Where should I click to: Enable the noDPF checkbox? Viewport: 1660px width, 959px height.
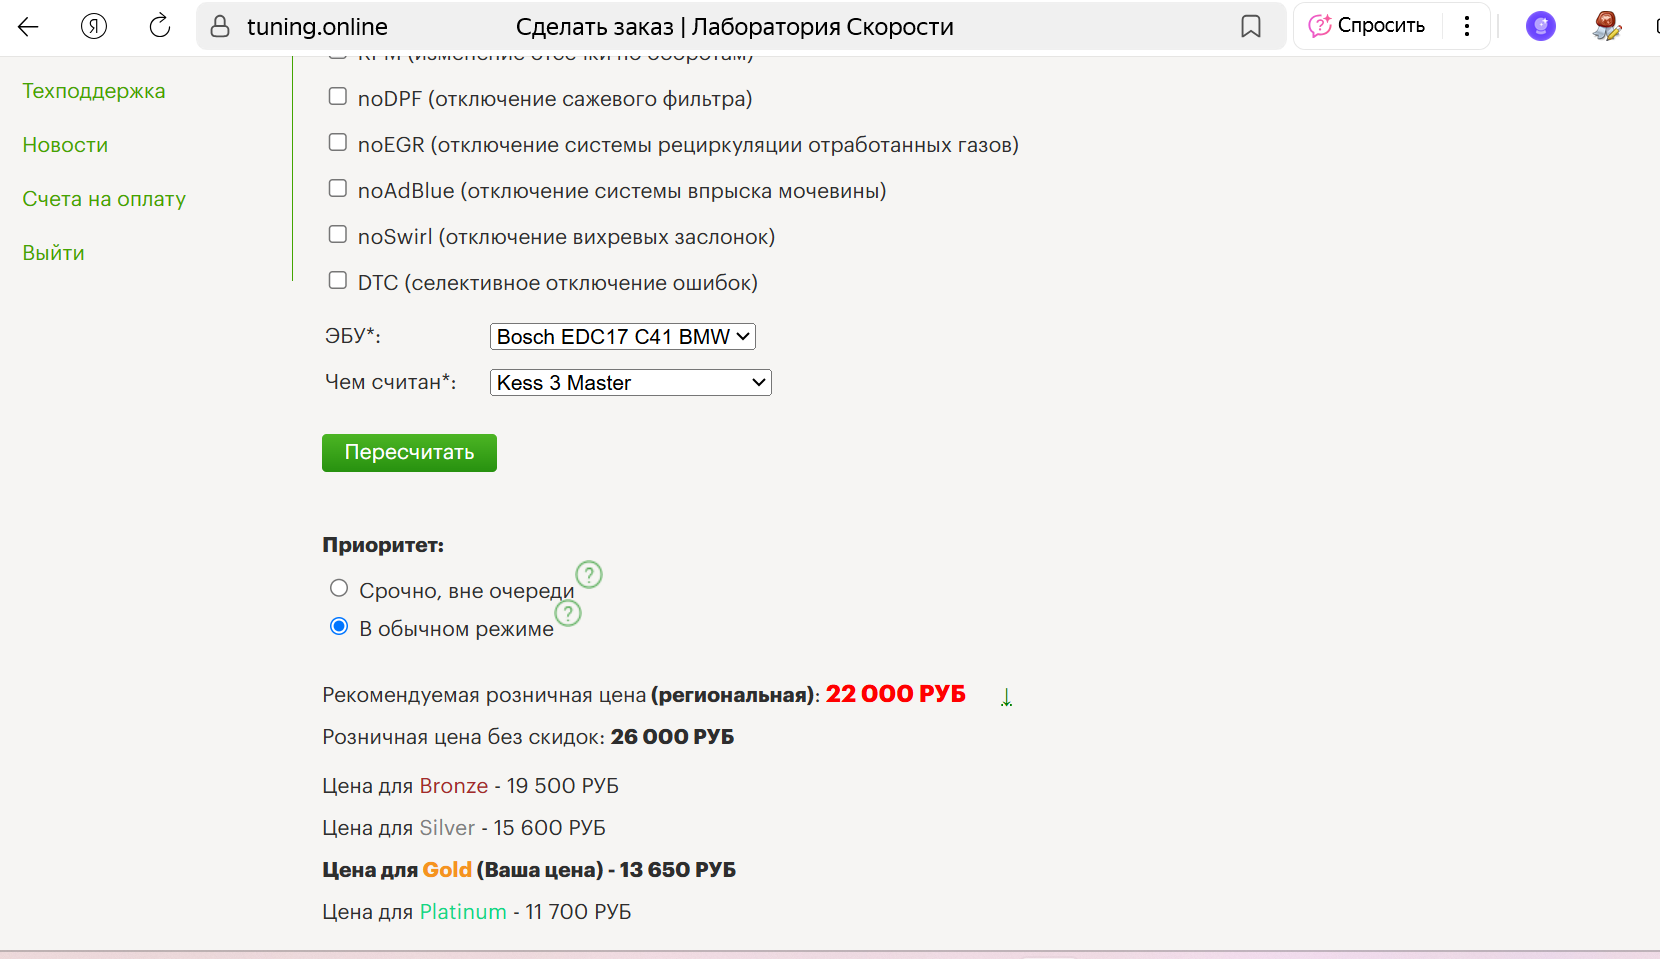(x=338, y=97)
